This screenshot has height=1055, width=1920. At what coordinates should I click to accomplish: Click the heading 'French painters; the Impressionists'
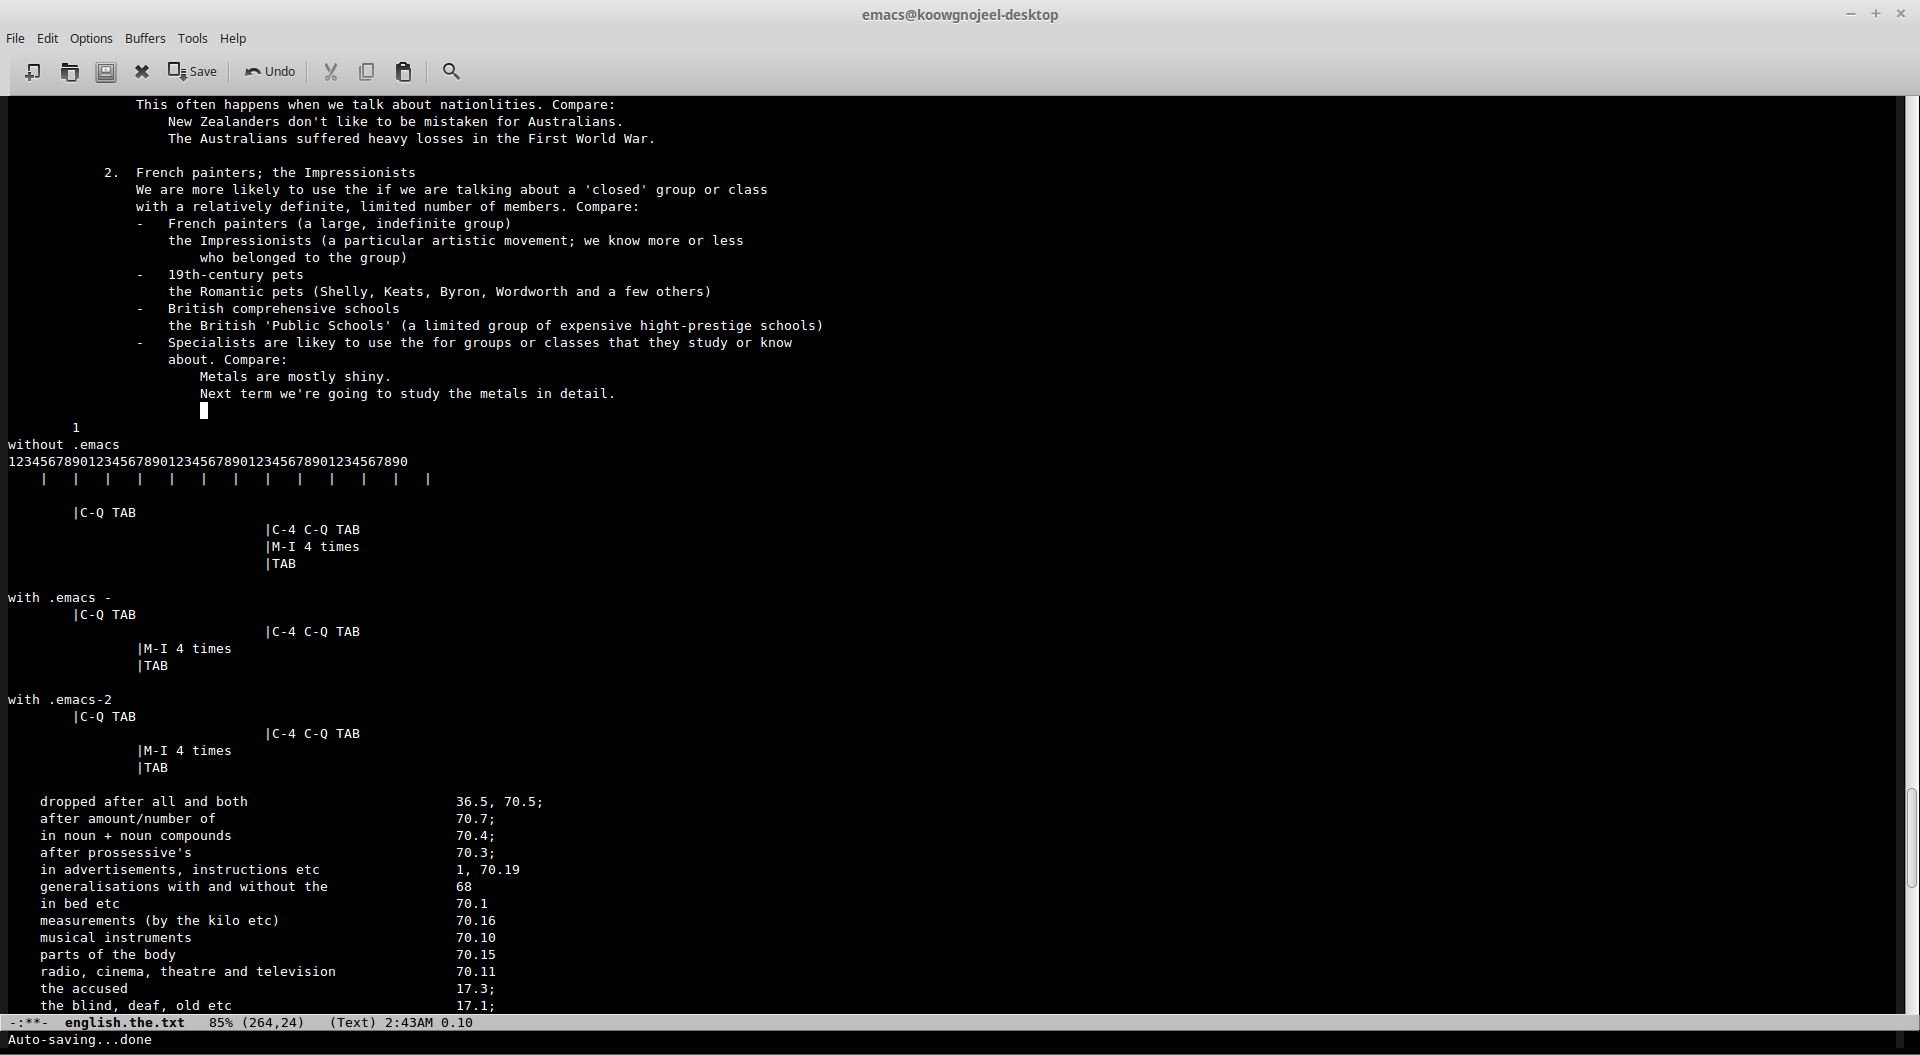[275, 172]
